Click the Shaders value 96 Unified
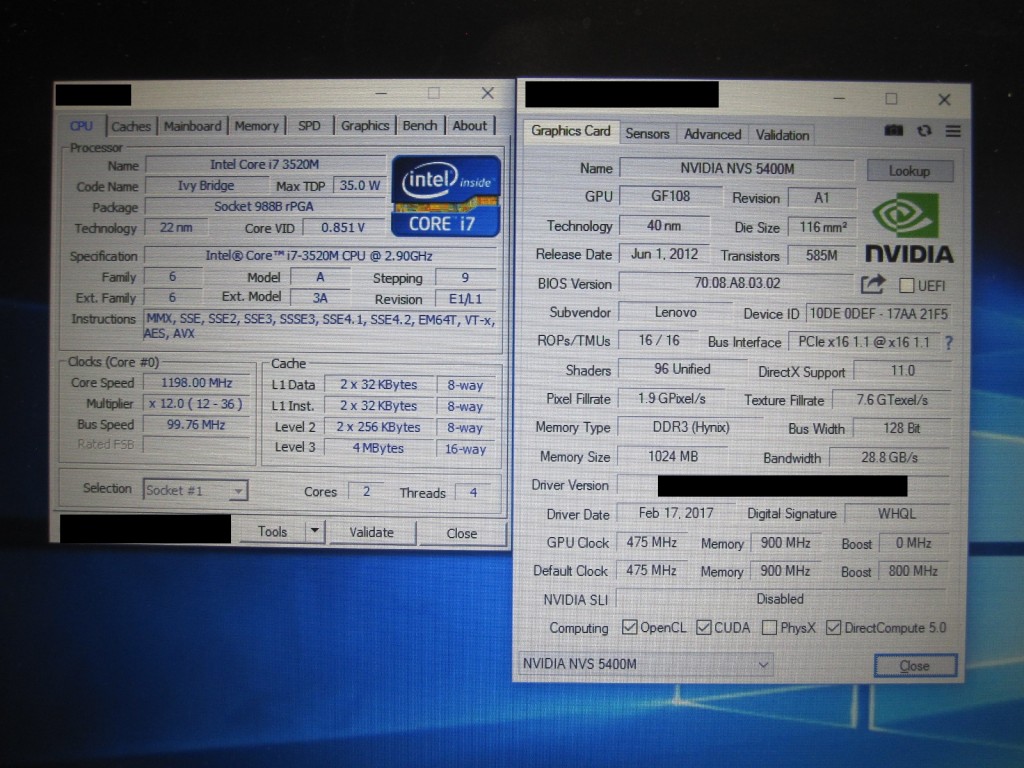Viewport: 1024px width, 768px height. [x=682, y=369]
